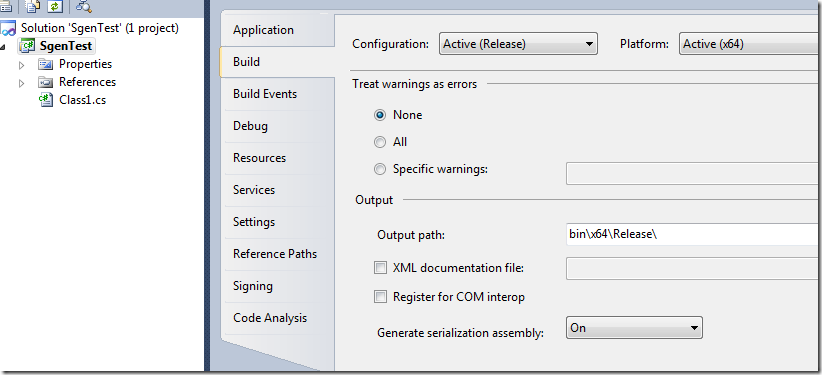Click the 'Output path:' label
This screenshot has width=822, height=375.
(x=411, y=235)
